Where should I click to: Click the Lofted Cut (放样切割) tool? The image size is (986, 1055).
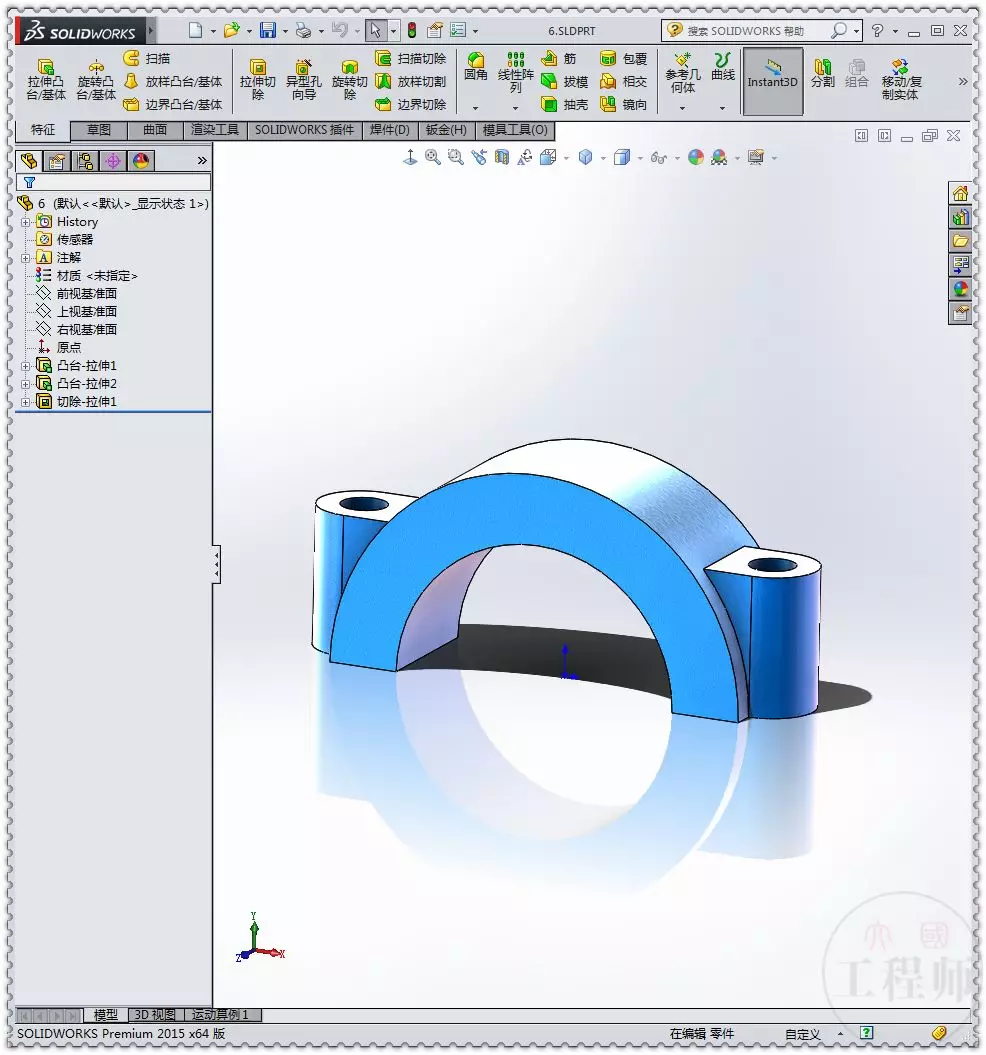tap(411, 81)
